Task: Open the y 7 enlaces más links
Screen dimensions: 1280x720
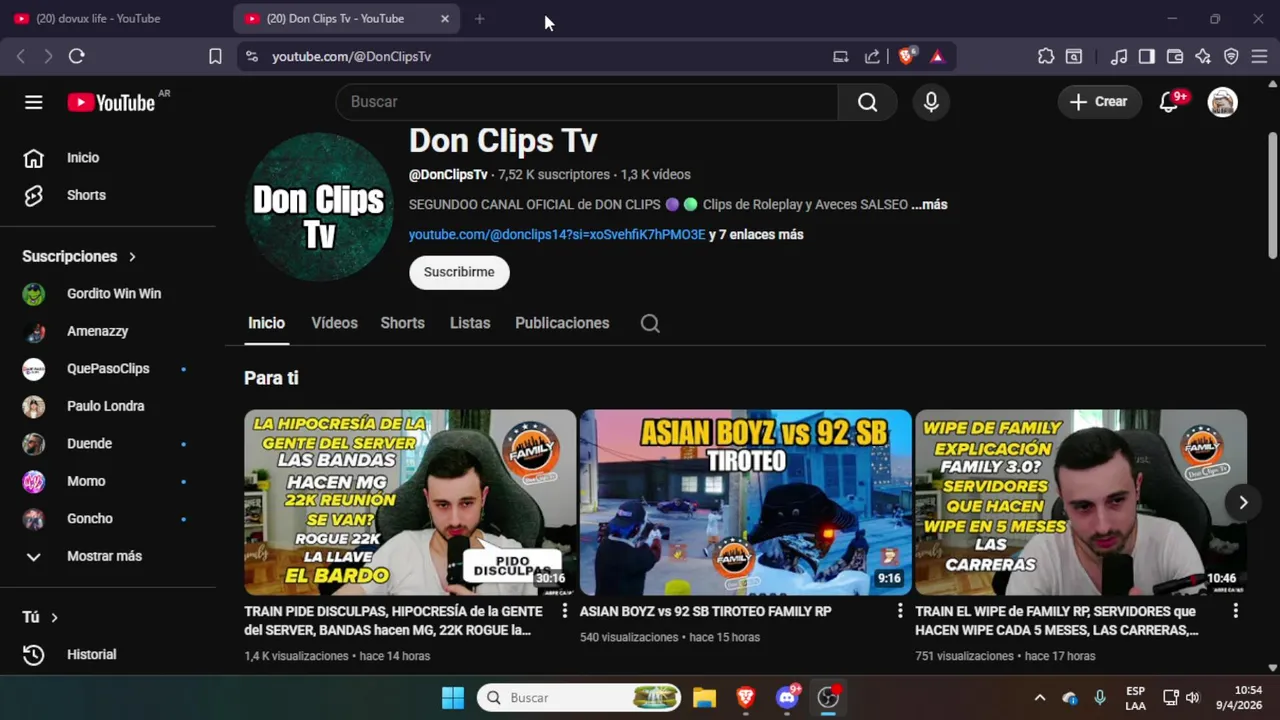Action: [x=756, y=235]
